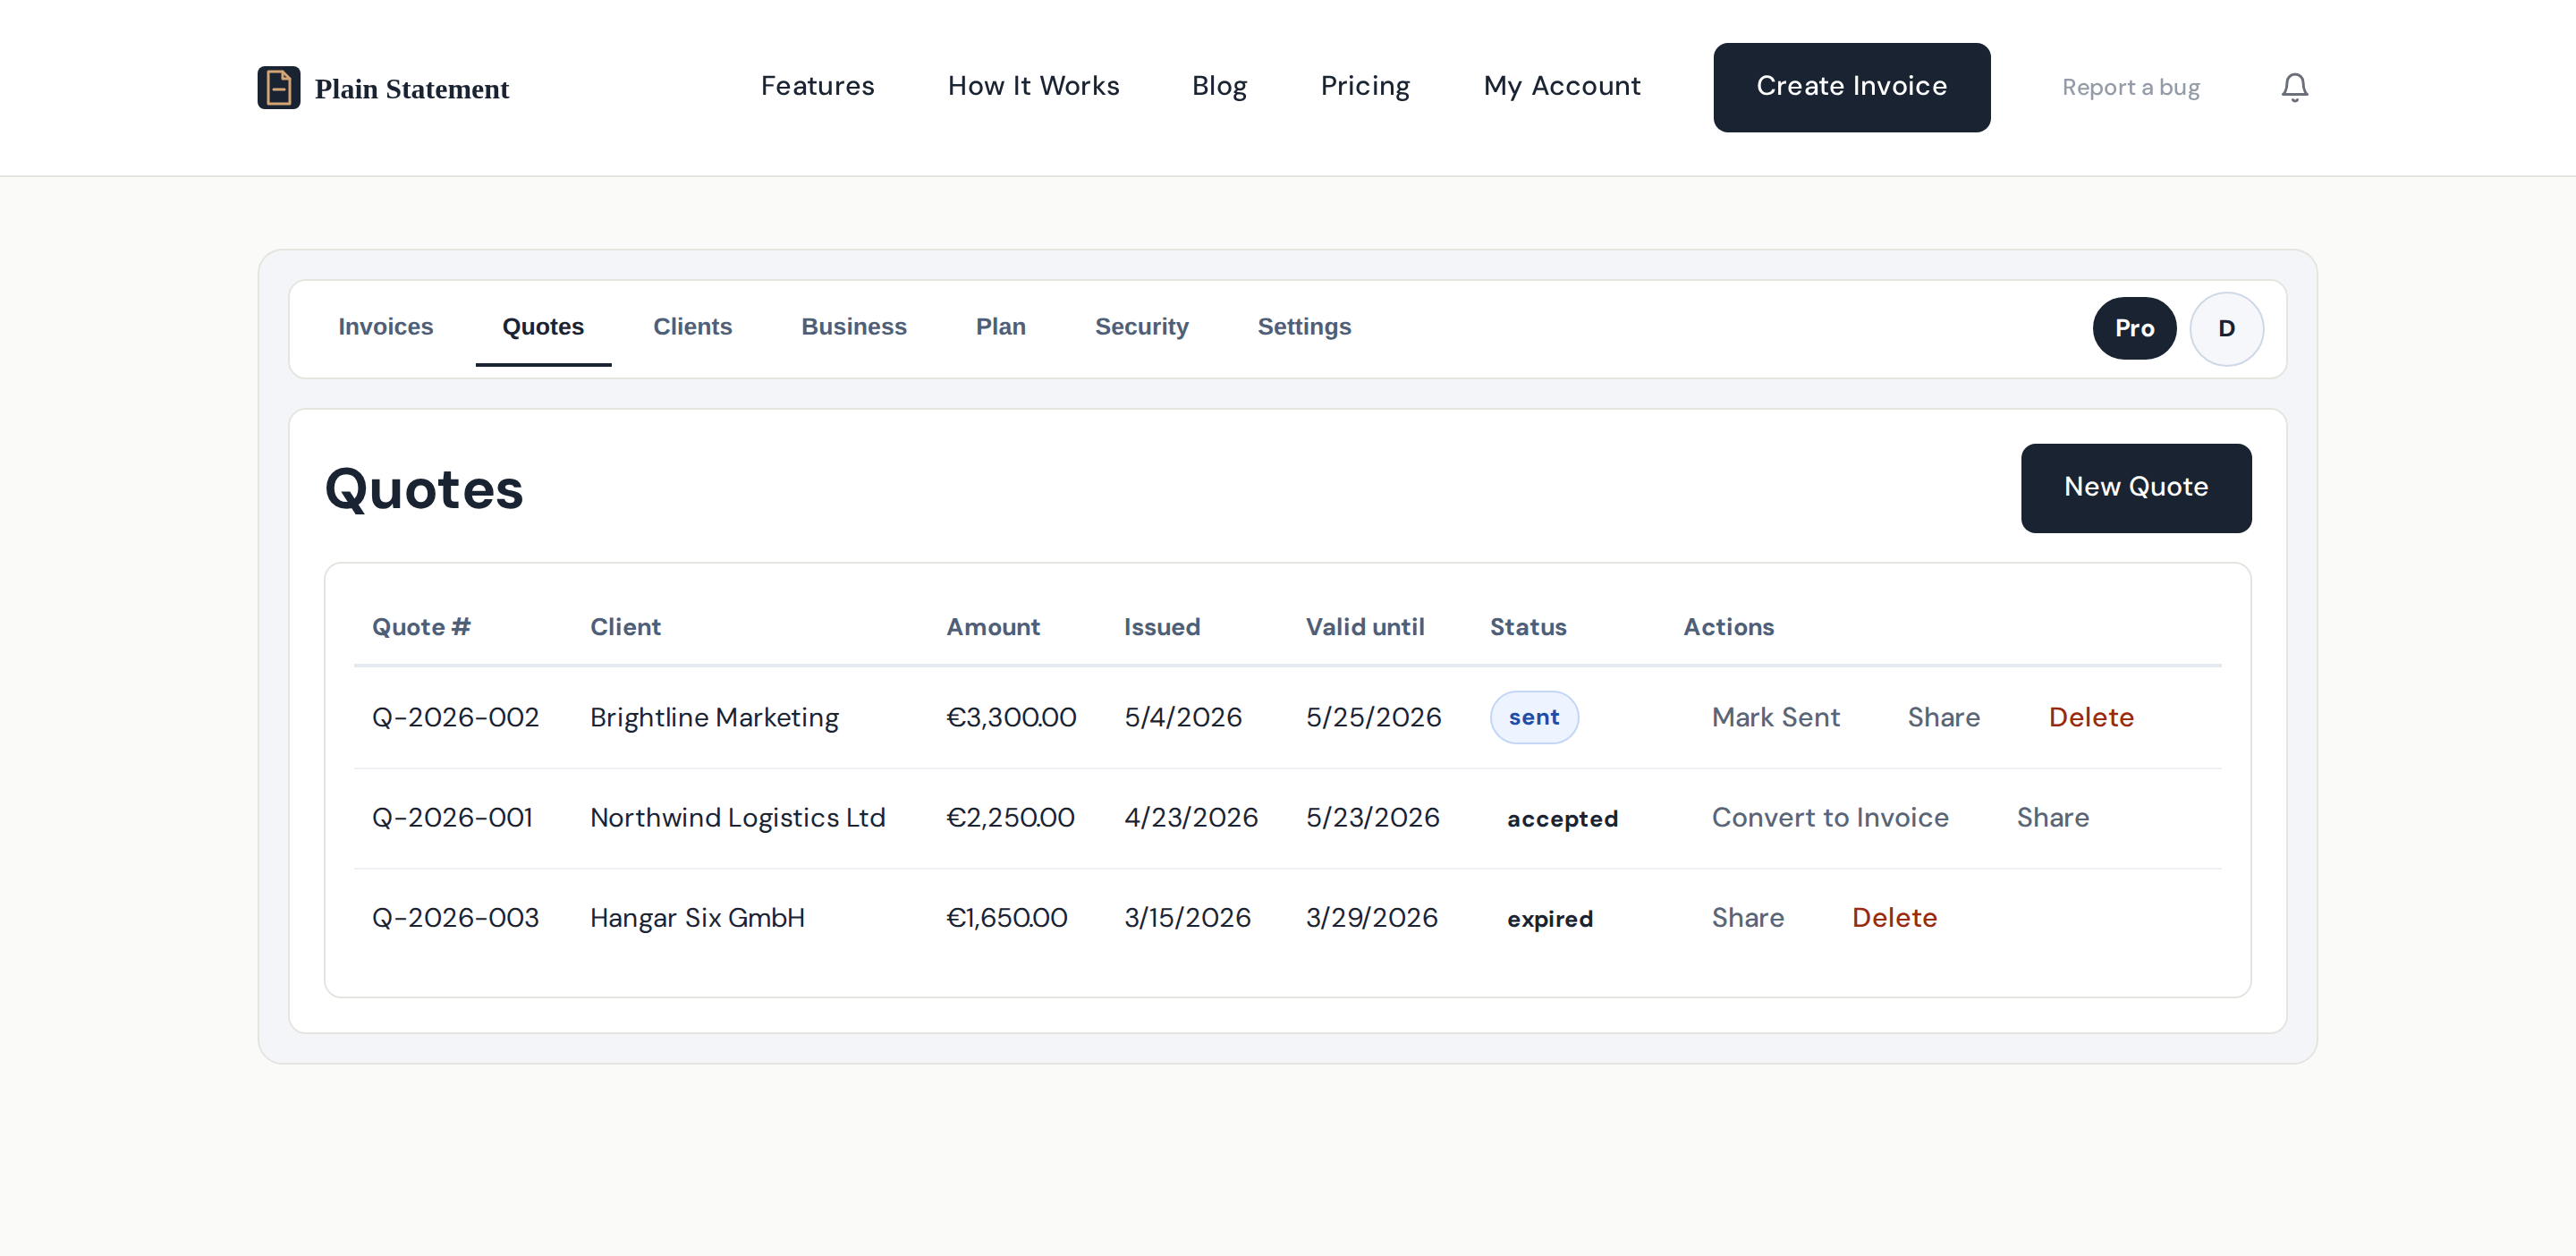Click valid until date 5/25/2026
The width and height of the screenshot is (2576, 1256).
tap(1373, 717)
